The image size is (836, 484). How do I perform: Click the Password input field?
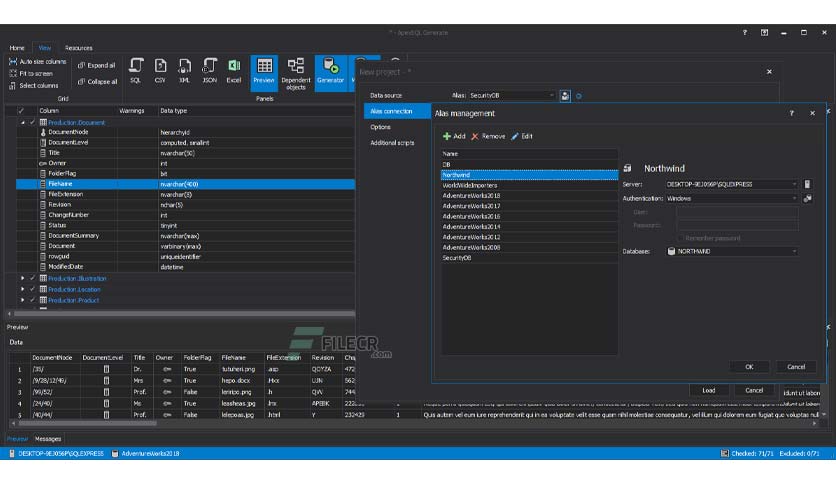pyautogui.click(x=737, y=225)
